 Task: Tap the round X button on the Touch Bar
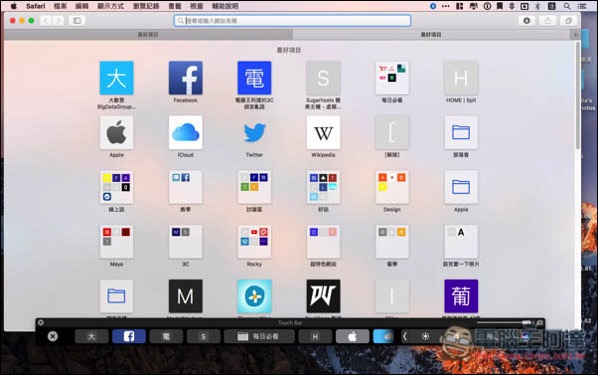point(53,336)
